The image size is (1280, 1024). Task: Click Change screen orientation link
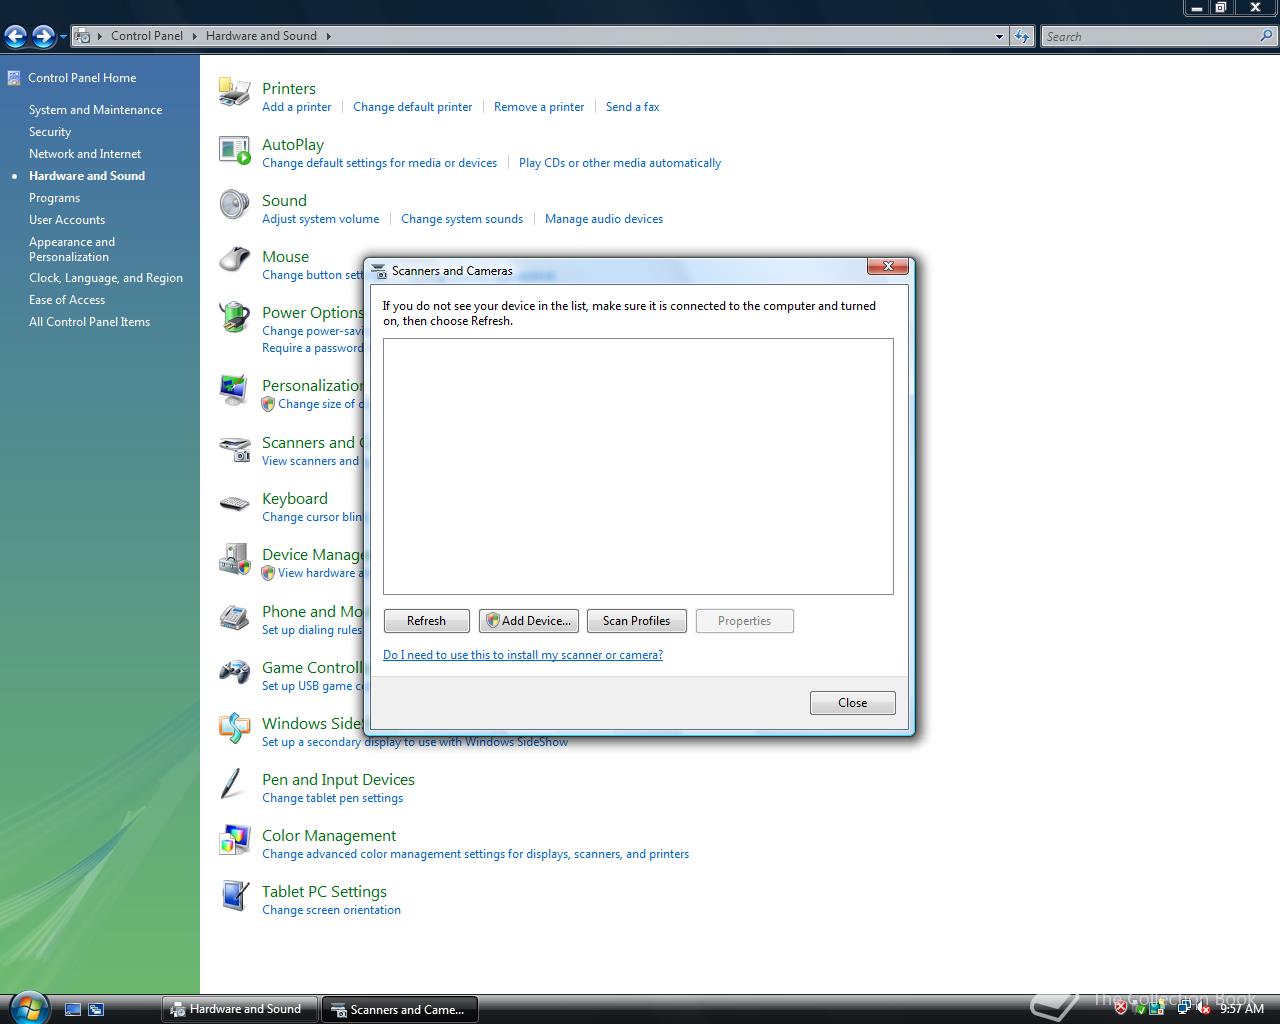click(331, 910)
